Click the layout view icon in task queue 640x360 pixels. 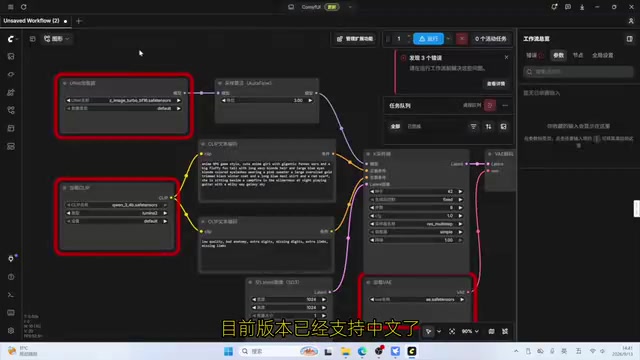[x=504, y=127]
